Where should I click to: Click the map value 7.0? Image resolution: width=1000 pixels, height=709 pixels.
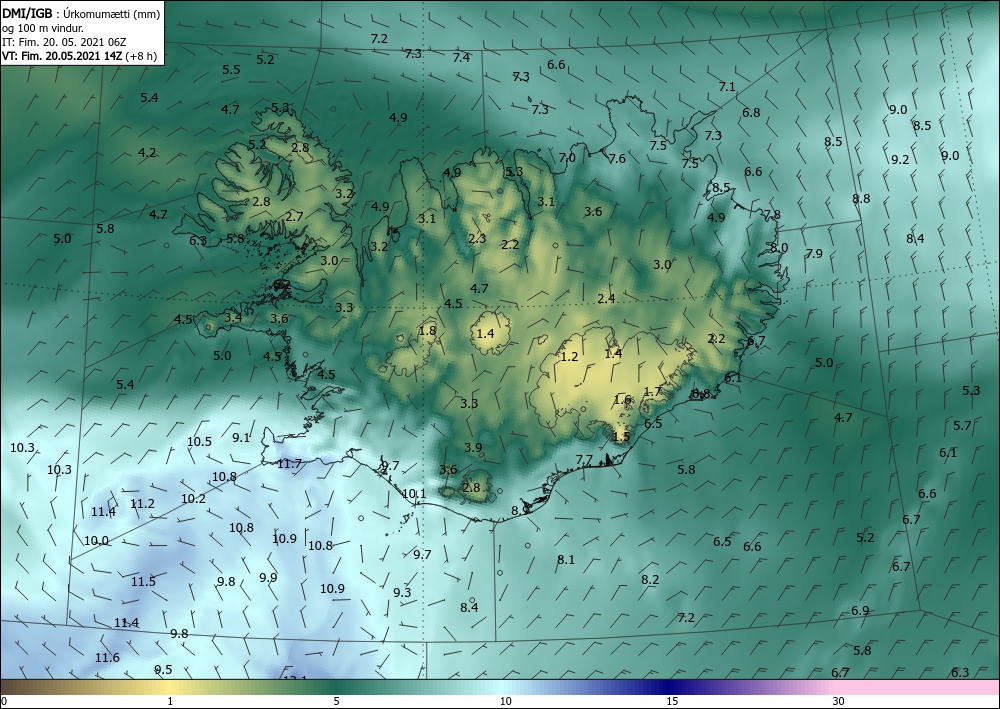point(567,157)
